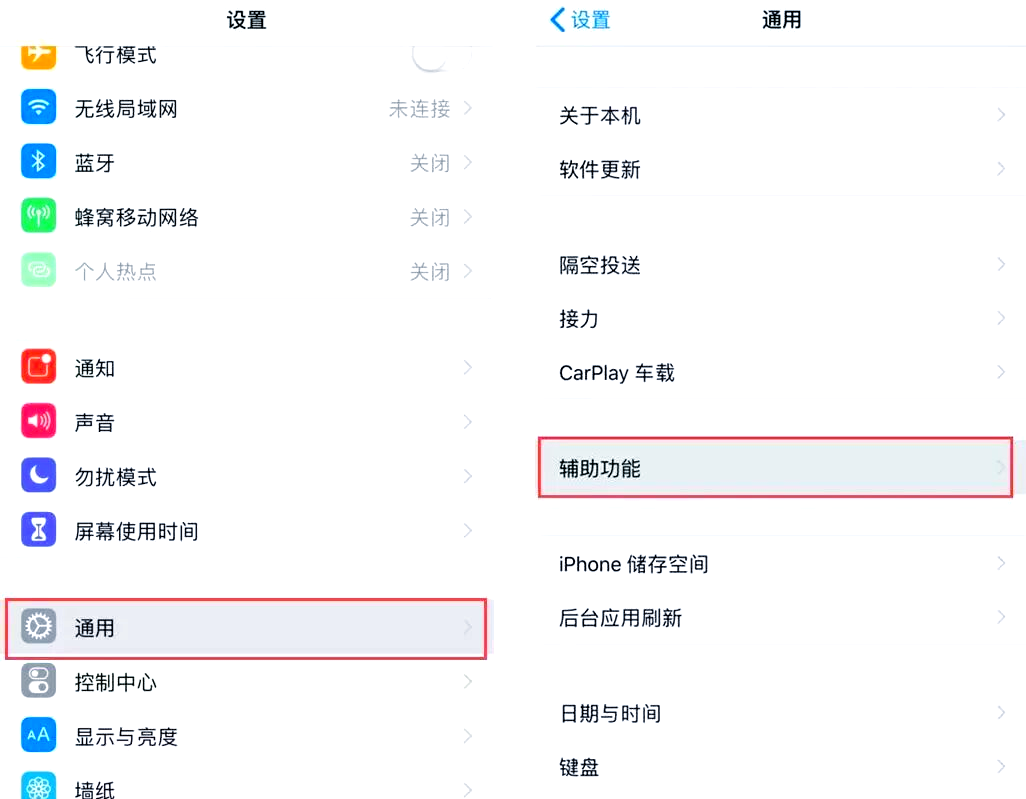Tap the Sounds (声音) speaker icon

[38, 422]
